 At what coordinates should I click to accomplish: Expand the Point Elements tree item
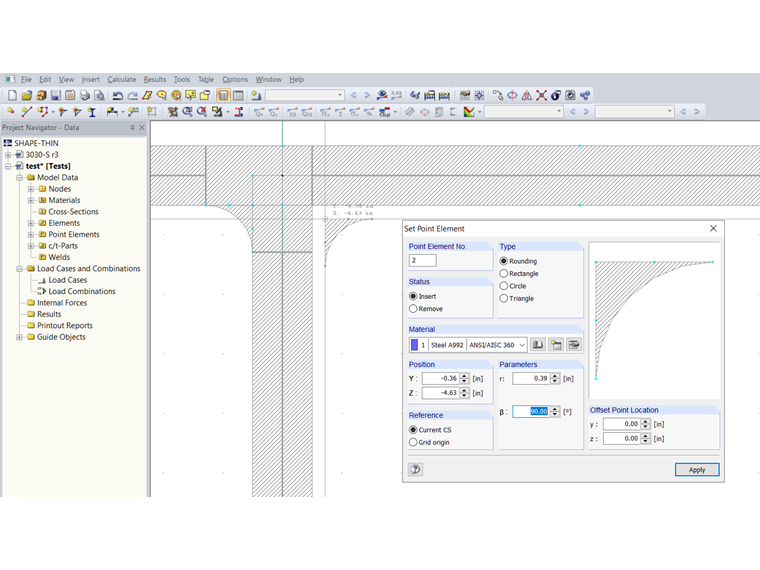point(31,235)
